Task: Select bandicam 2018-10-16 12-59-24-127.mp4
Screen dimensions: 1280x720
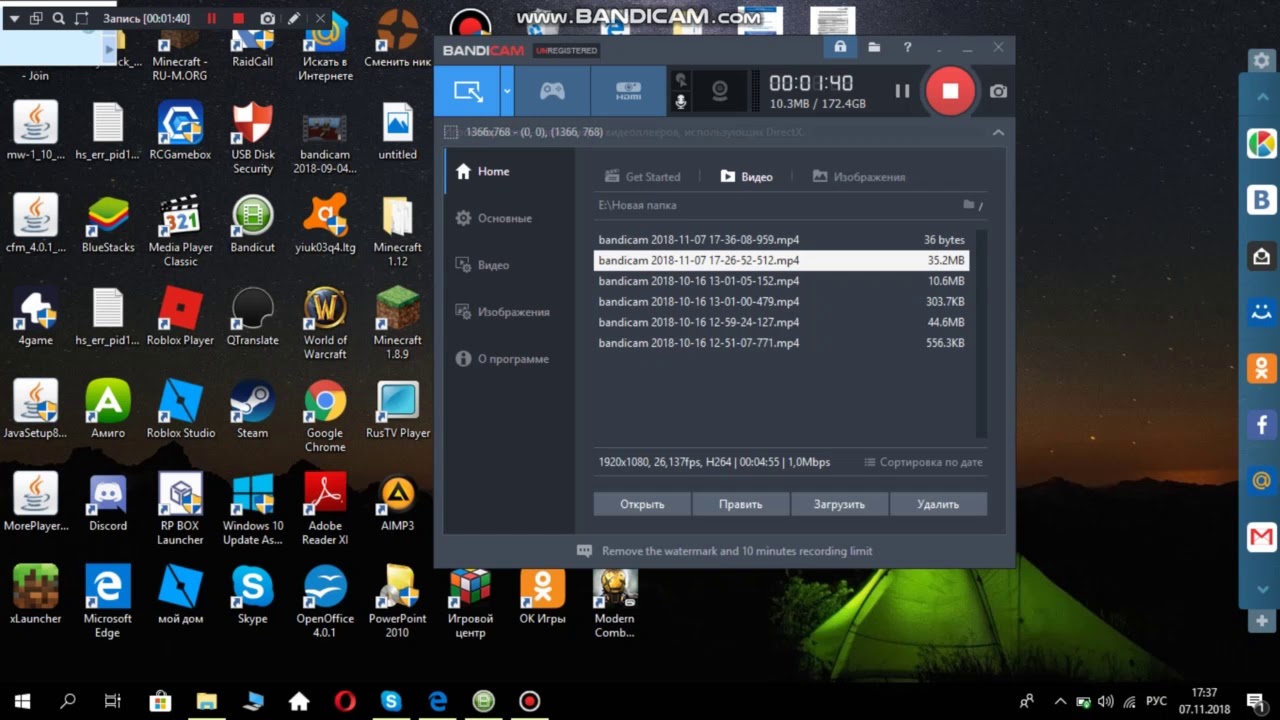Action: pos(781,322)
